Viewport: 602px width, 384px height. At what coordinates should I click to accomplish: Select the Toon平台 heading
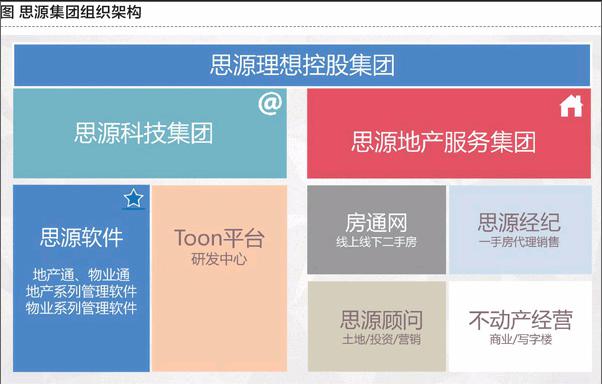coord(219,238)
